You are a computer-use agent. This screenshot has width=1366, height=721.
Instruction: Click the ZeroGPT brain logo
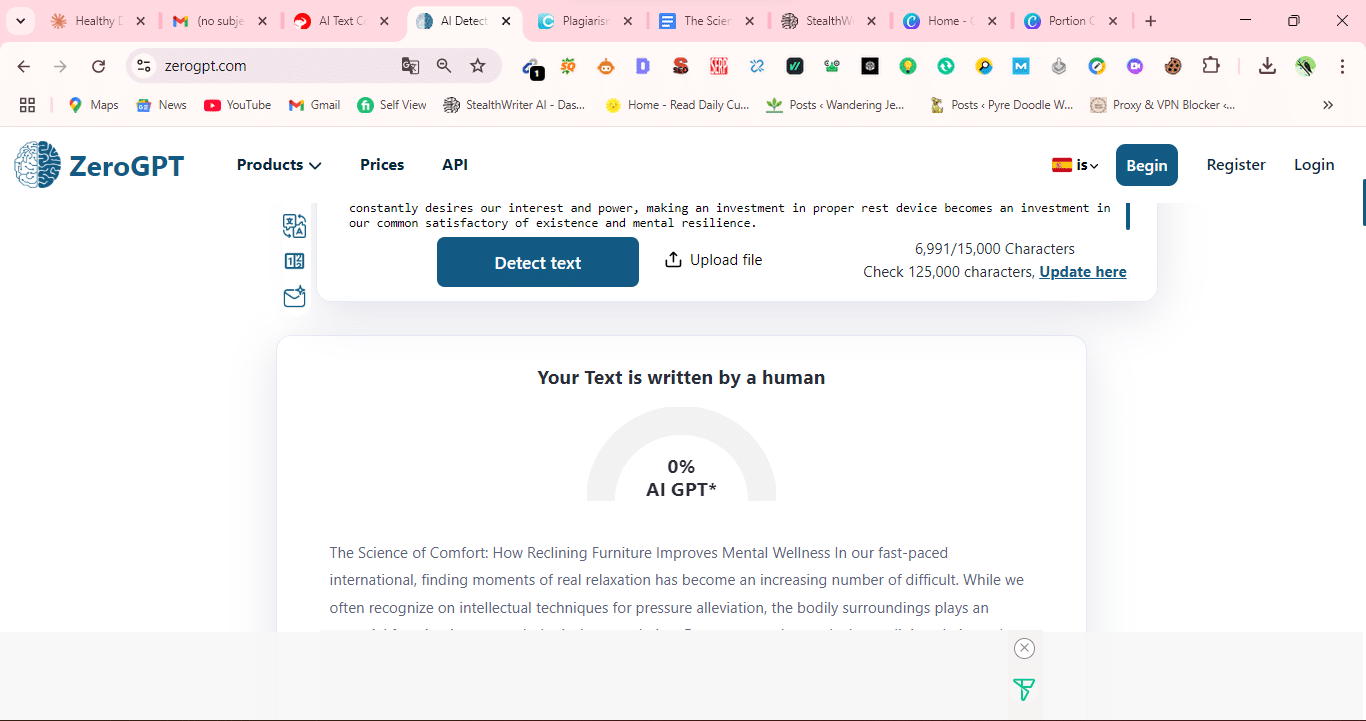(37, 165)
